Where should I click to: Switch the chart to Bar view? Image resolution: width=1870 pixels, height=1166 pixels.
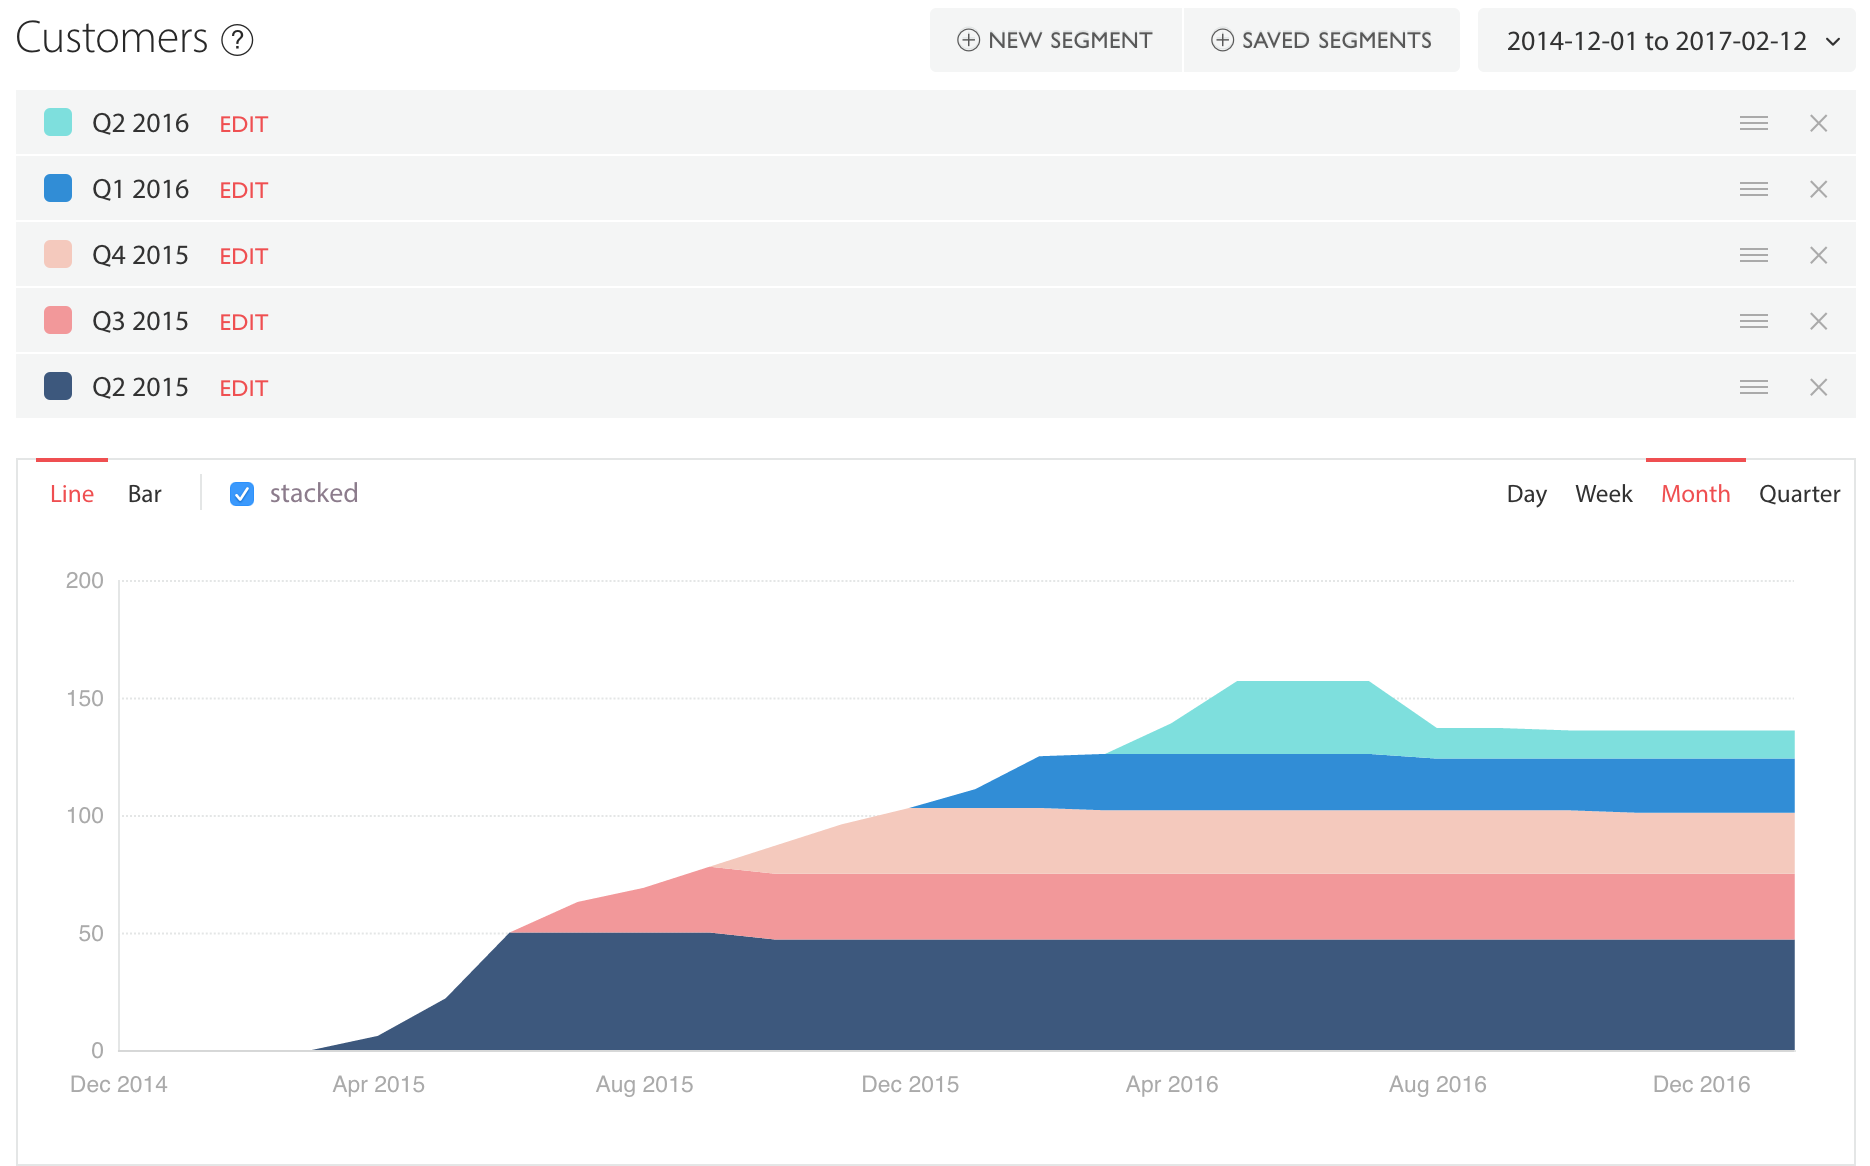pyautogui.click(x=145, y=493)
